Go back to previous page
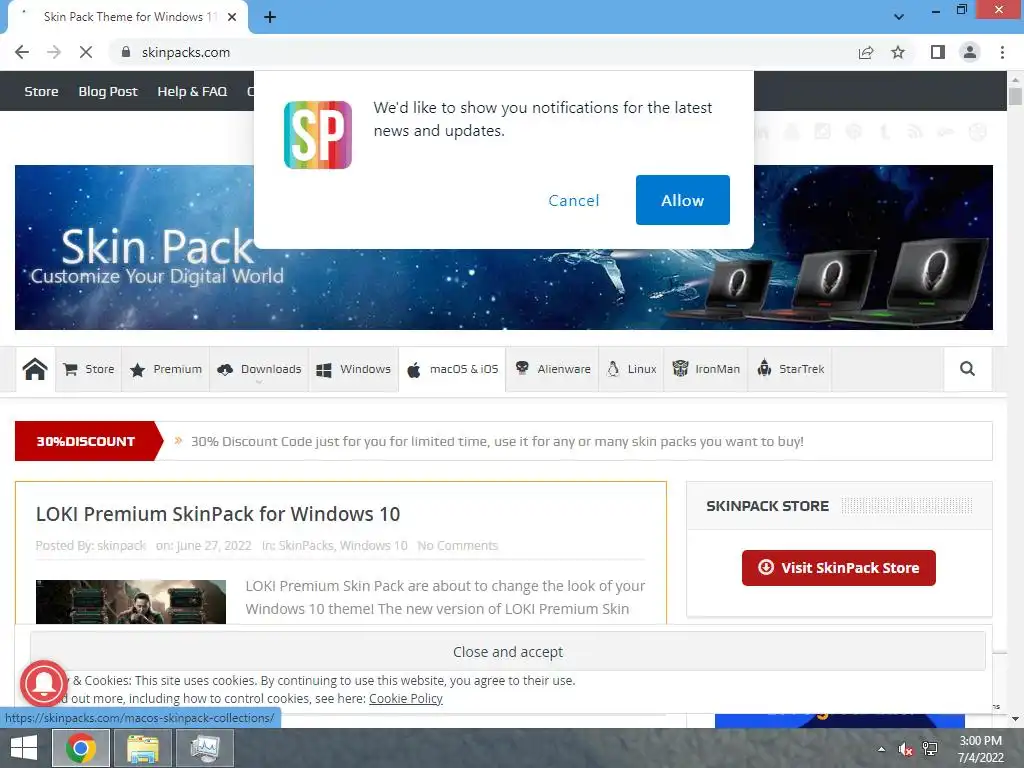The image size is (1024, 768). tap(22, 52)
